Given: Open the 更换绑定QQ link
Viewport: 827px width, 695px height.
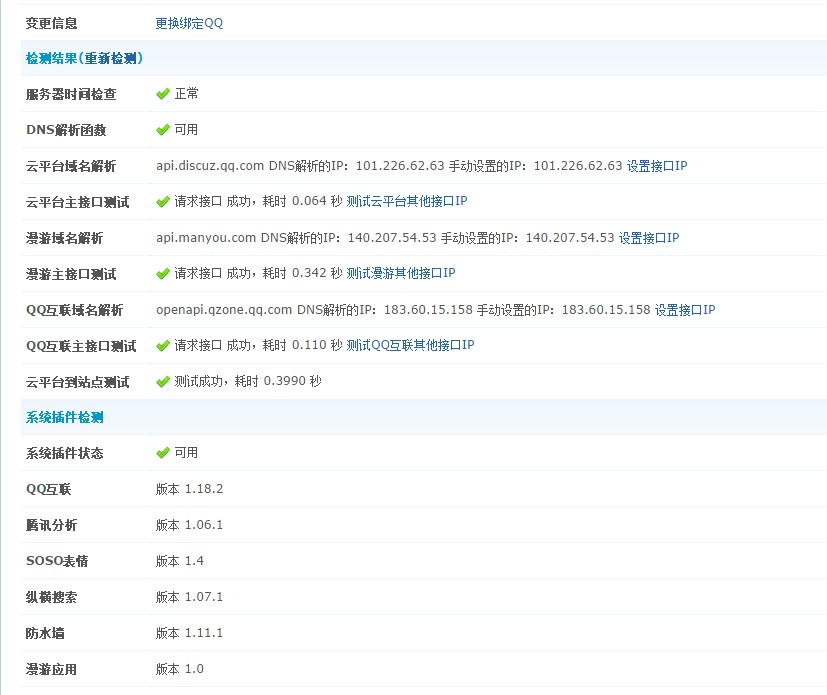Looking at the screenshot, I should (x=189, y=23).
